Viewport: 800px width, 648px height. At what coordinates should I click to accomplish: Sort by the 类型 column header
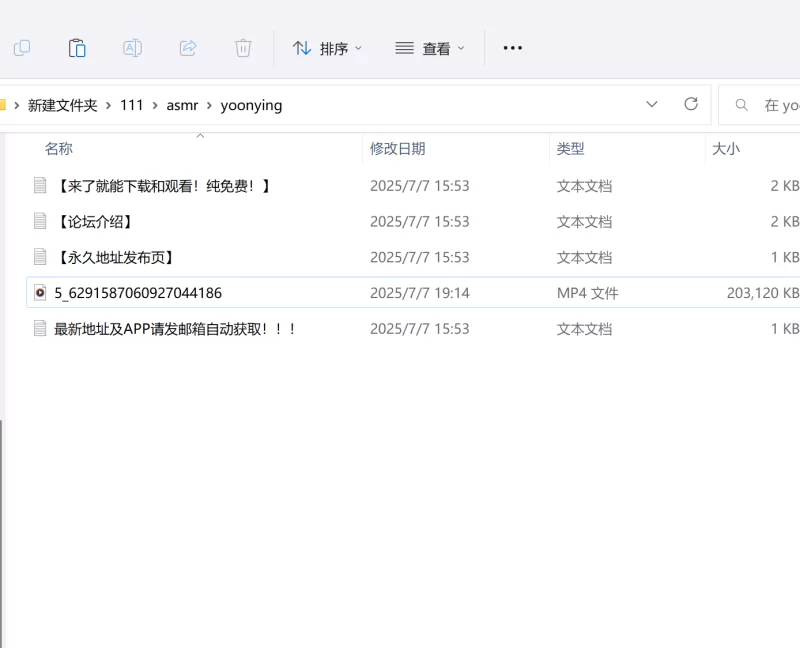[570, 148]
